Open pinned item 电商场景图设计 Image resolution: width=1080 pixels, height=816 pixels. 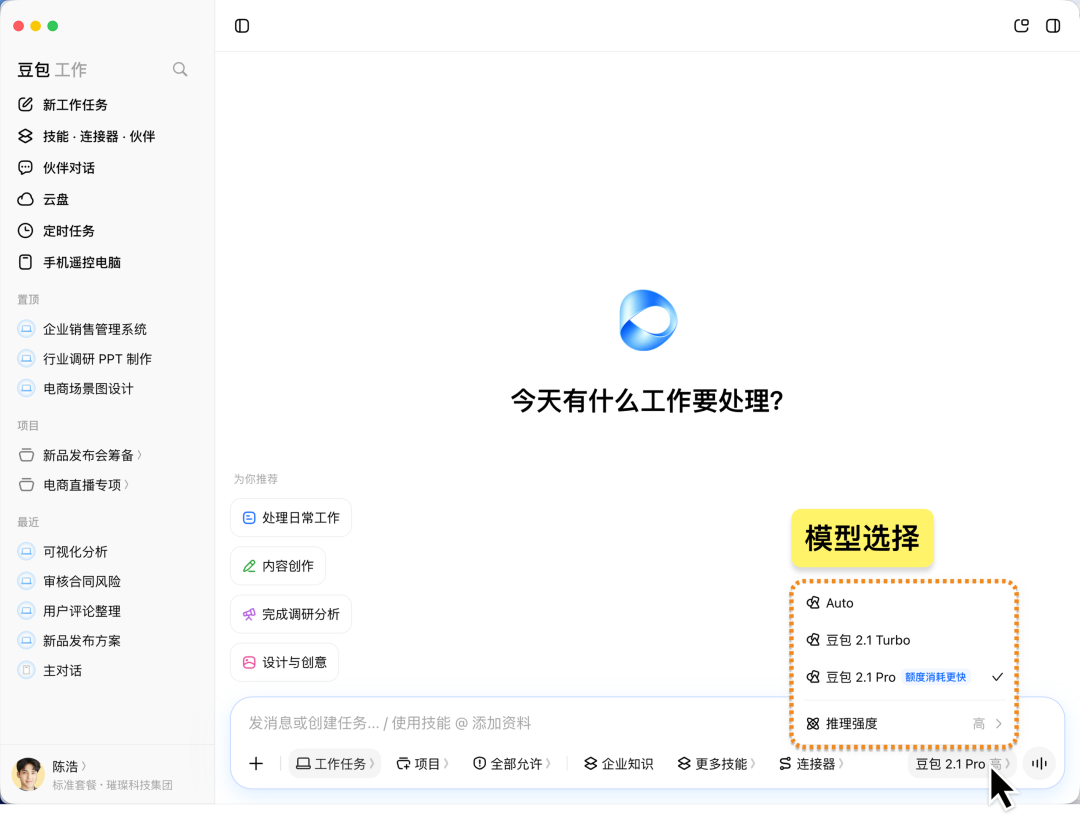tap(75, 388)
